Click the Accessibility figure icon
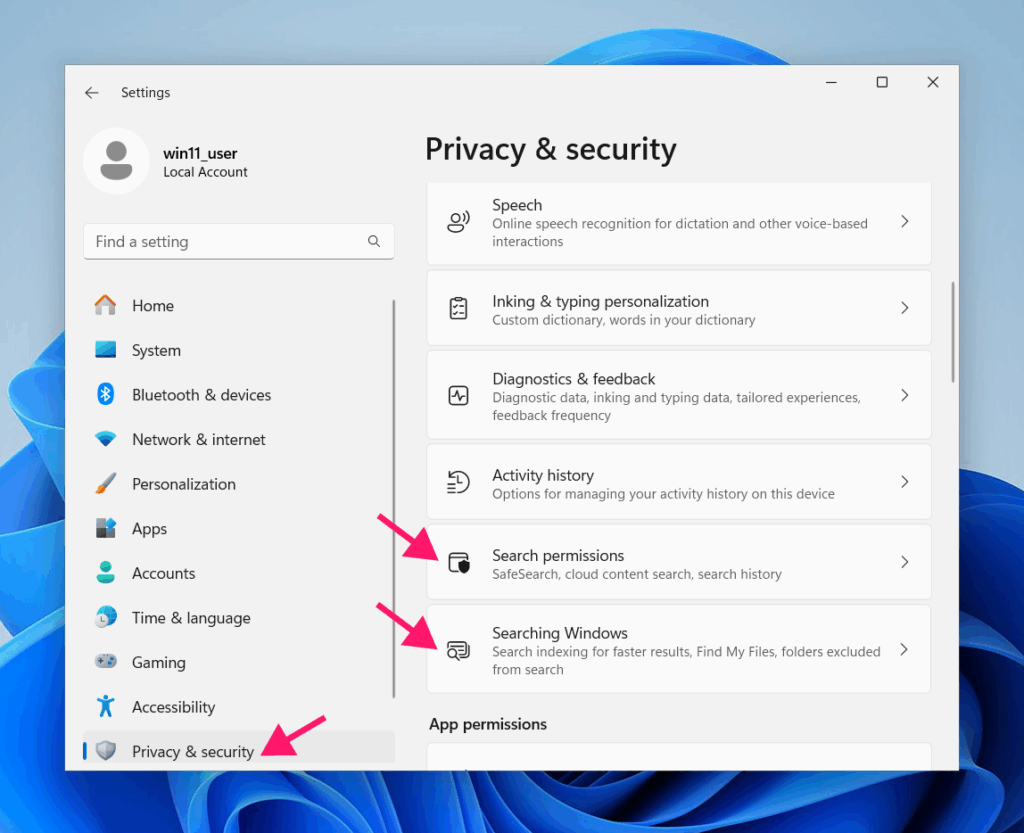1024x833 pixels. coord(105,706)
